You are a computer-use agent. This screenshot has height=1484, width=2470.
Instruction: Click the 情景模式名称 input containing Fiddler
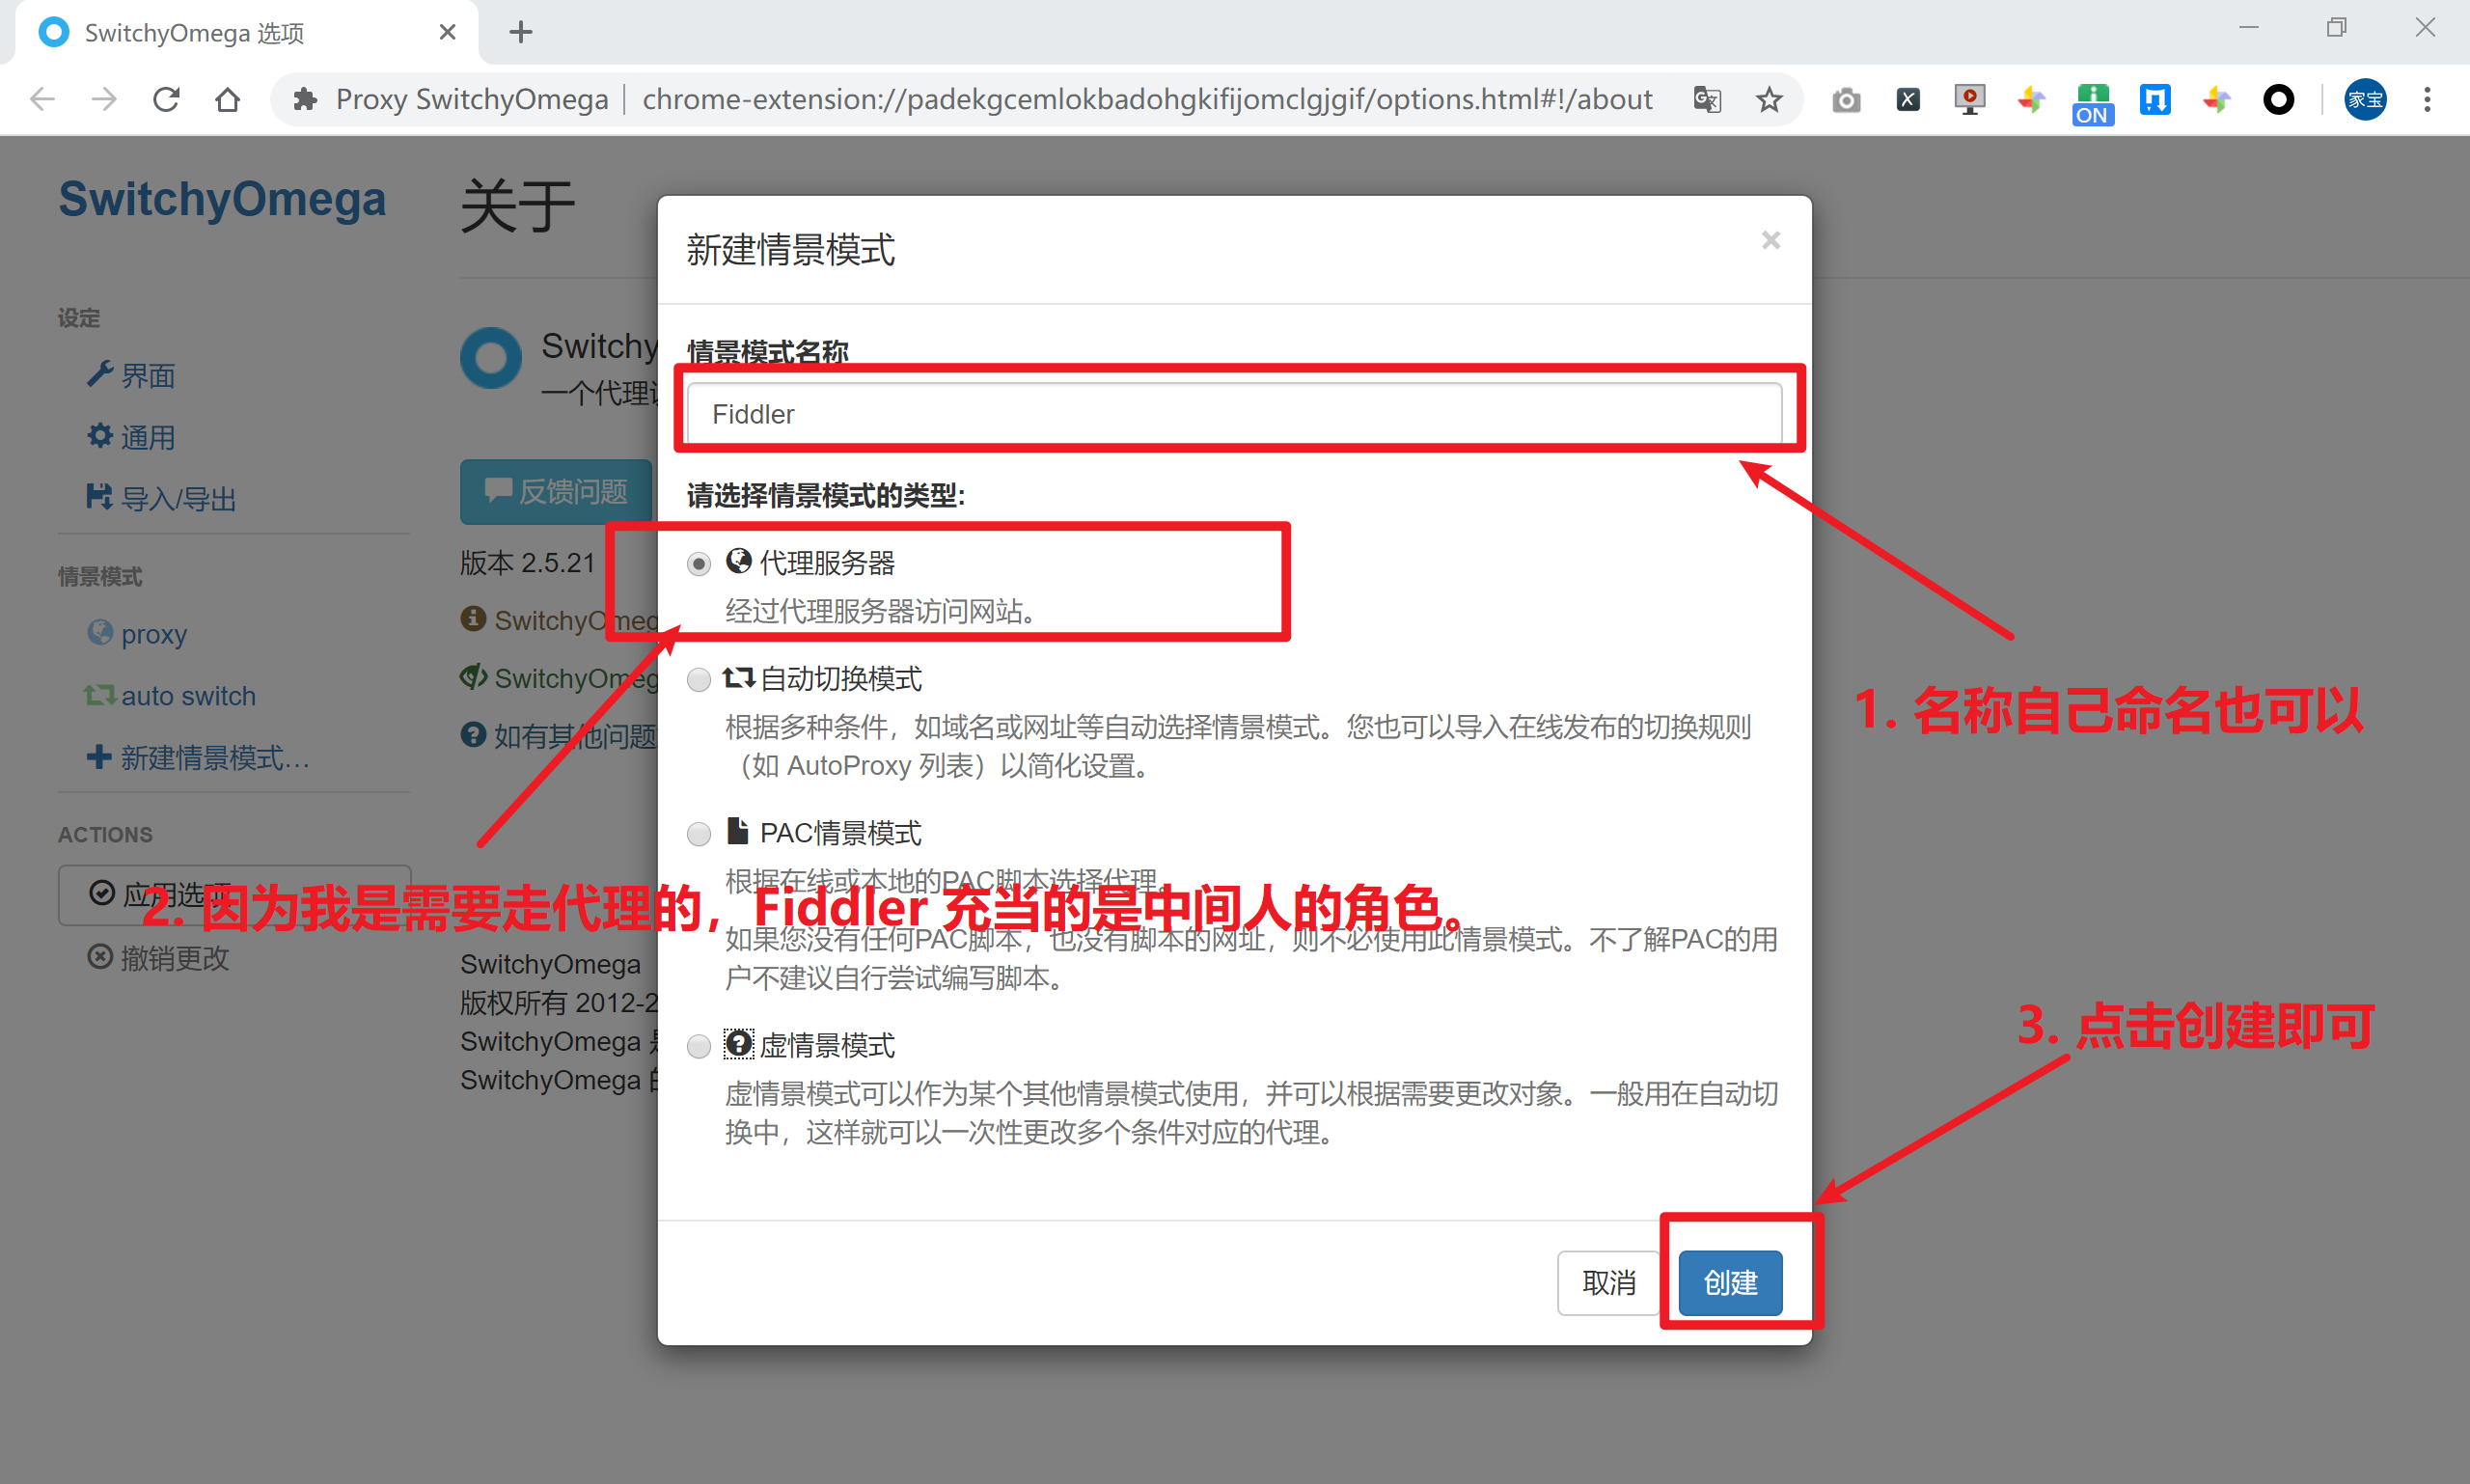(1234, 413)
